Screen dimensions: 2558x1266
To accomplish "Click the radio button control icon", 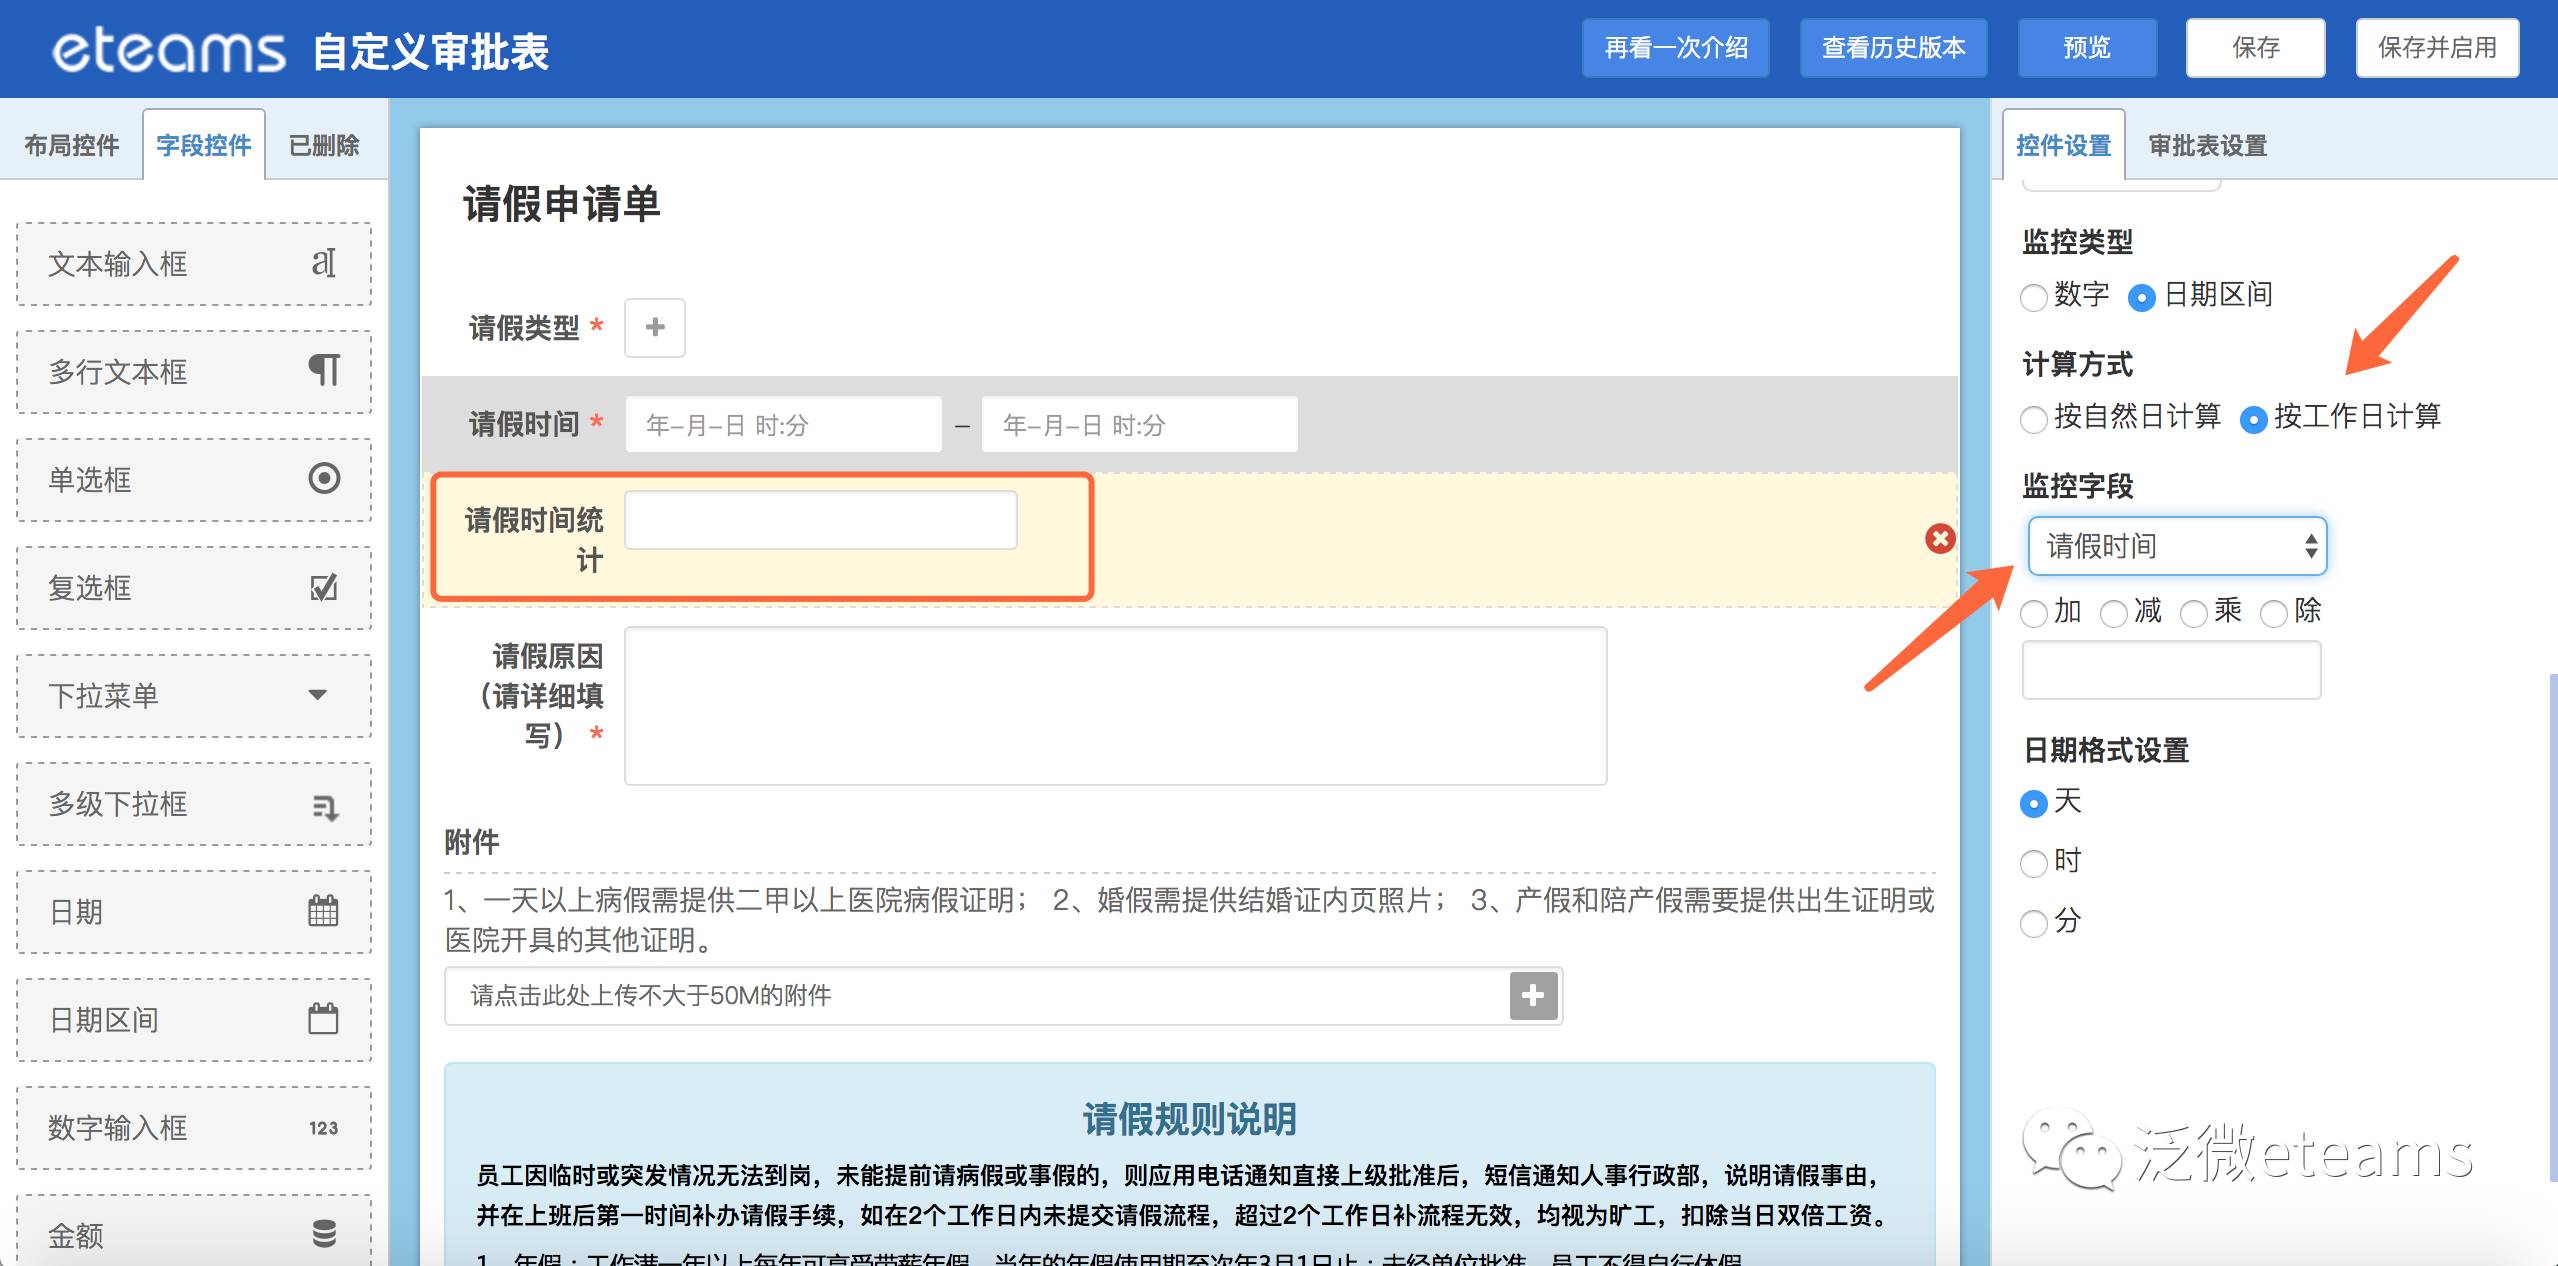I will pyautogui.click(x=323, y=478).
